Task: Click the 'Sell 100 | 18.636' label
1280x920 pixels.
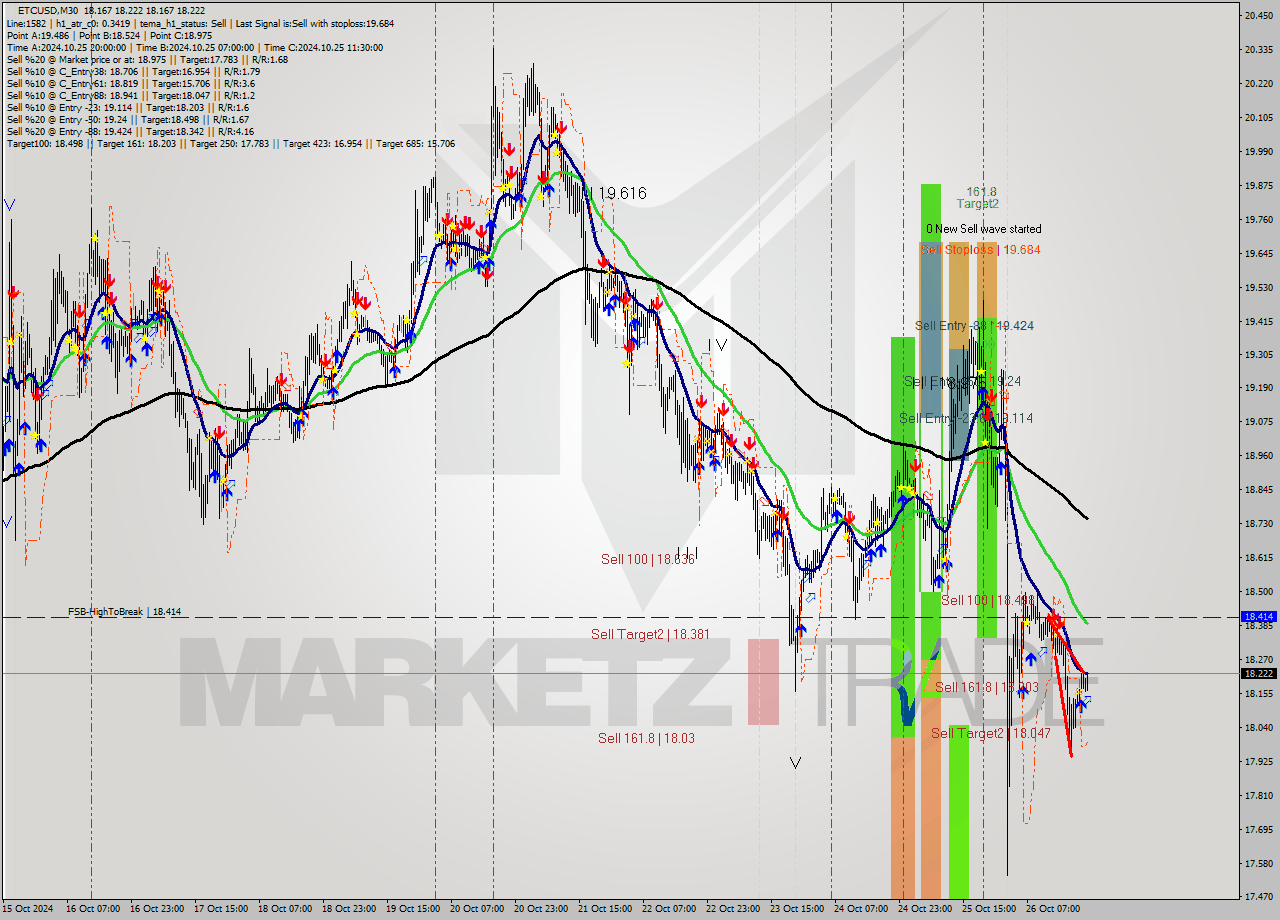Action: coord(647,559)
